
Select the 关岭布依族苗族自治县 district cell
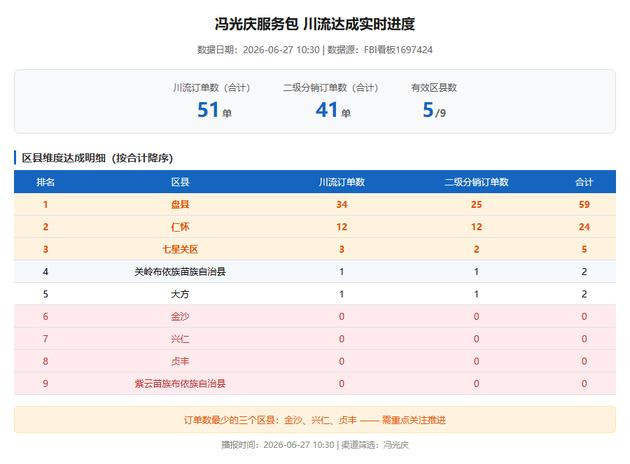(180, 272)
